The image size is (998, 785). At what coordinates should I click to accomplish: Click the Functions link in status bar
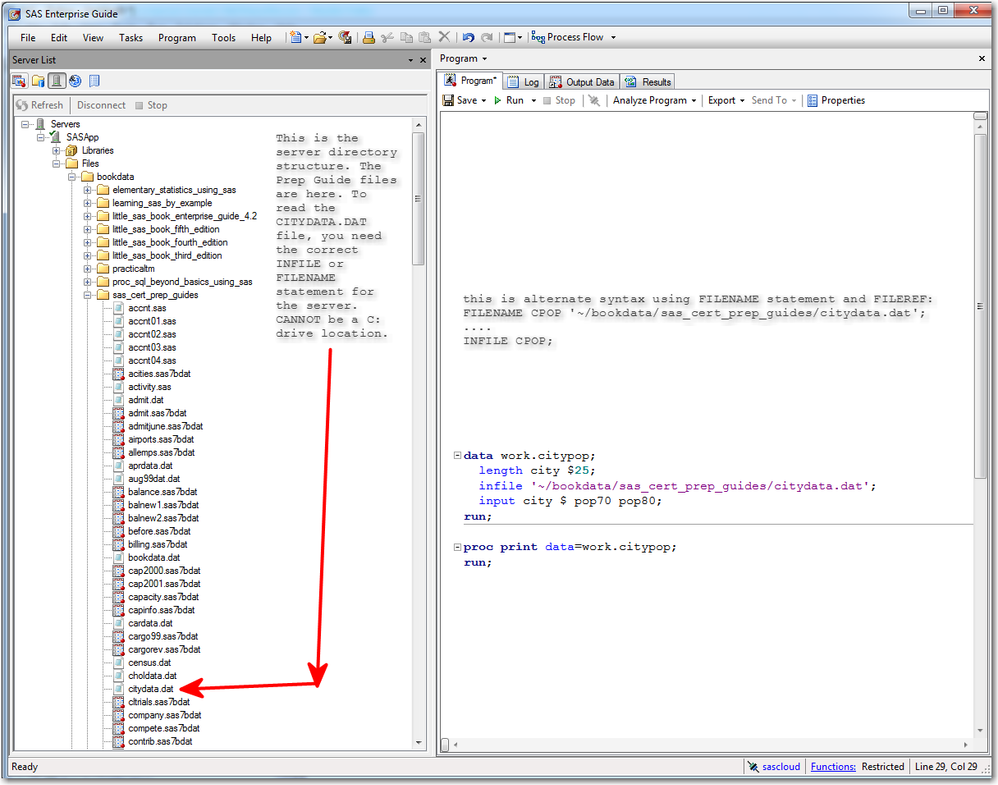coord(832,767)
